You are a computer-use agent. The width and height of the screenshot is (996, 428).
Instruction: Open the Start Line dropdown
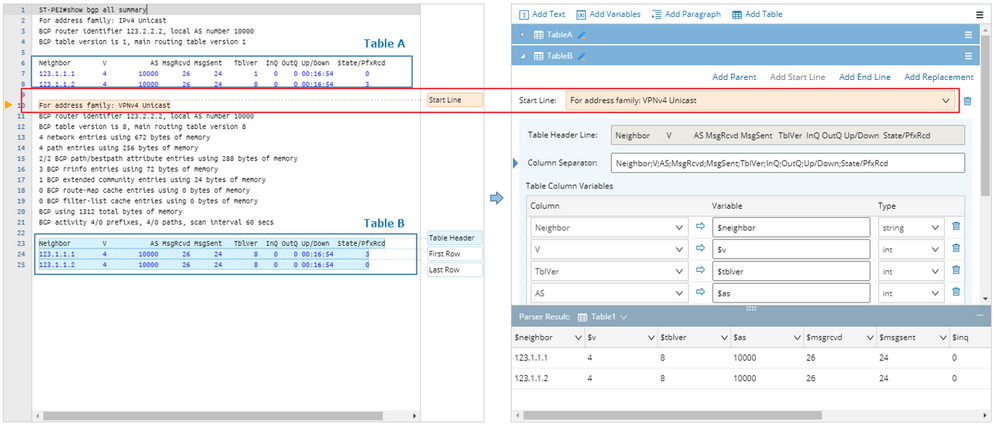click(945, 101)
